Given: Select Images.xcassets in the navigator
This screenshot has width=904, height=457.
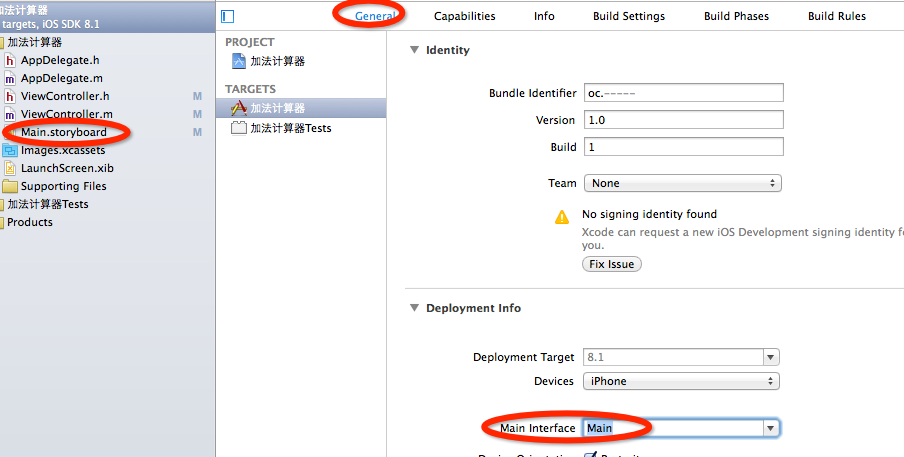Looking at the screenshot, I should tap(63, 150).
